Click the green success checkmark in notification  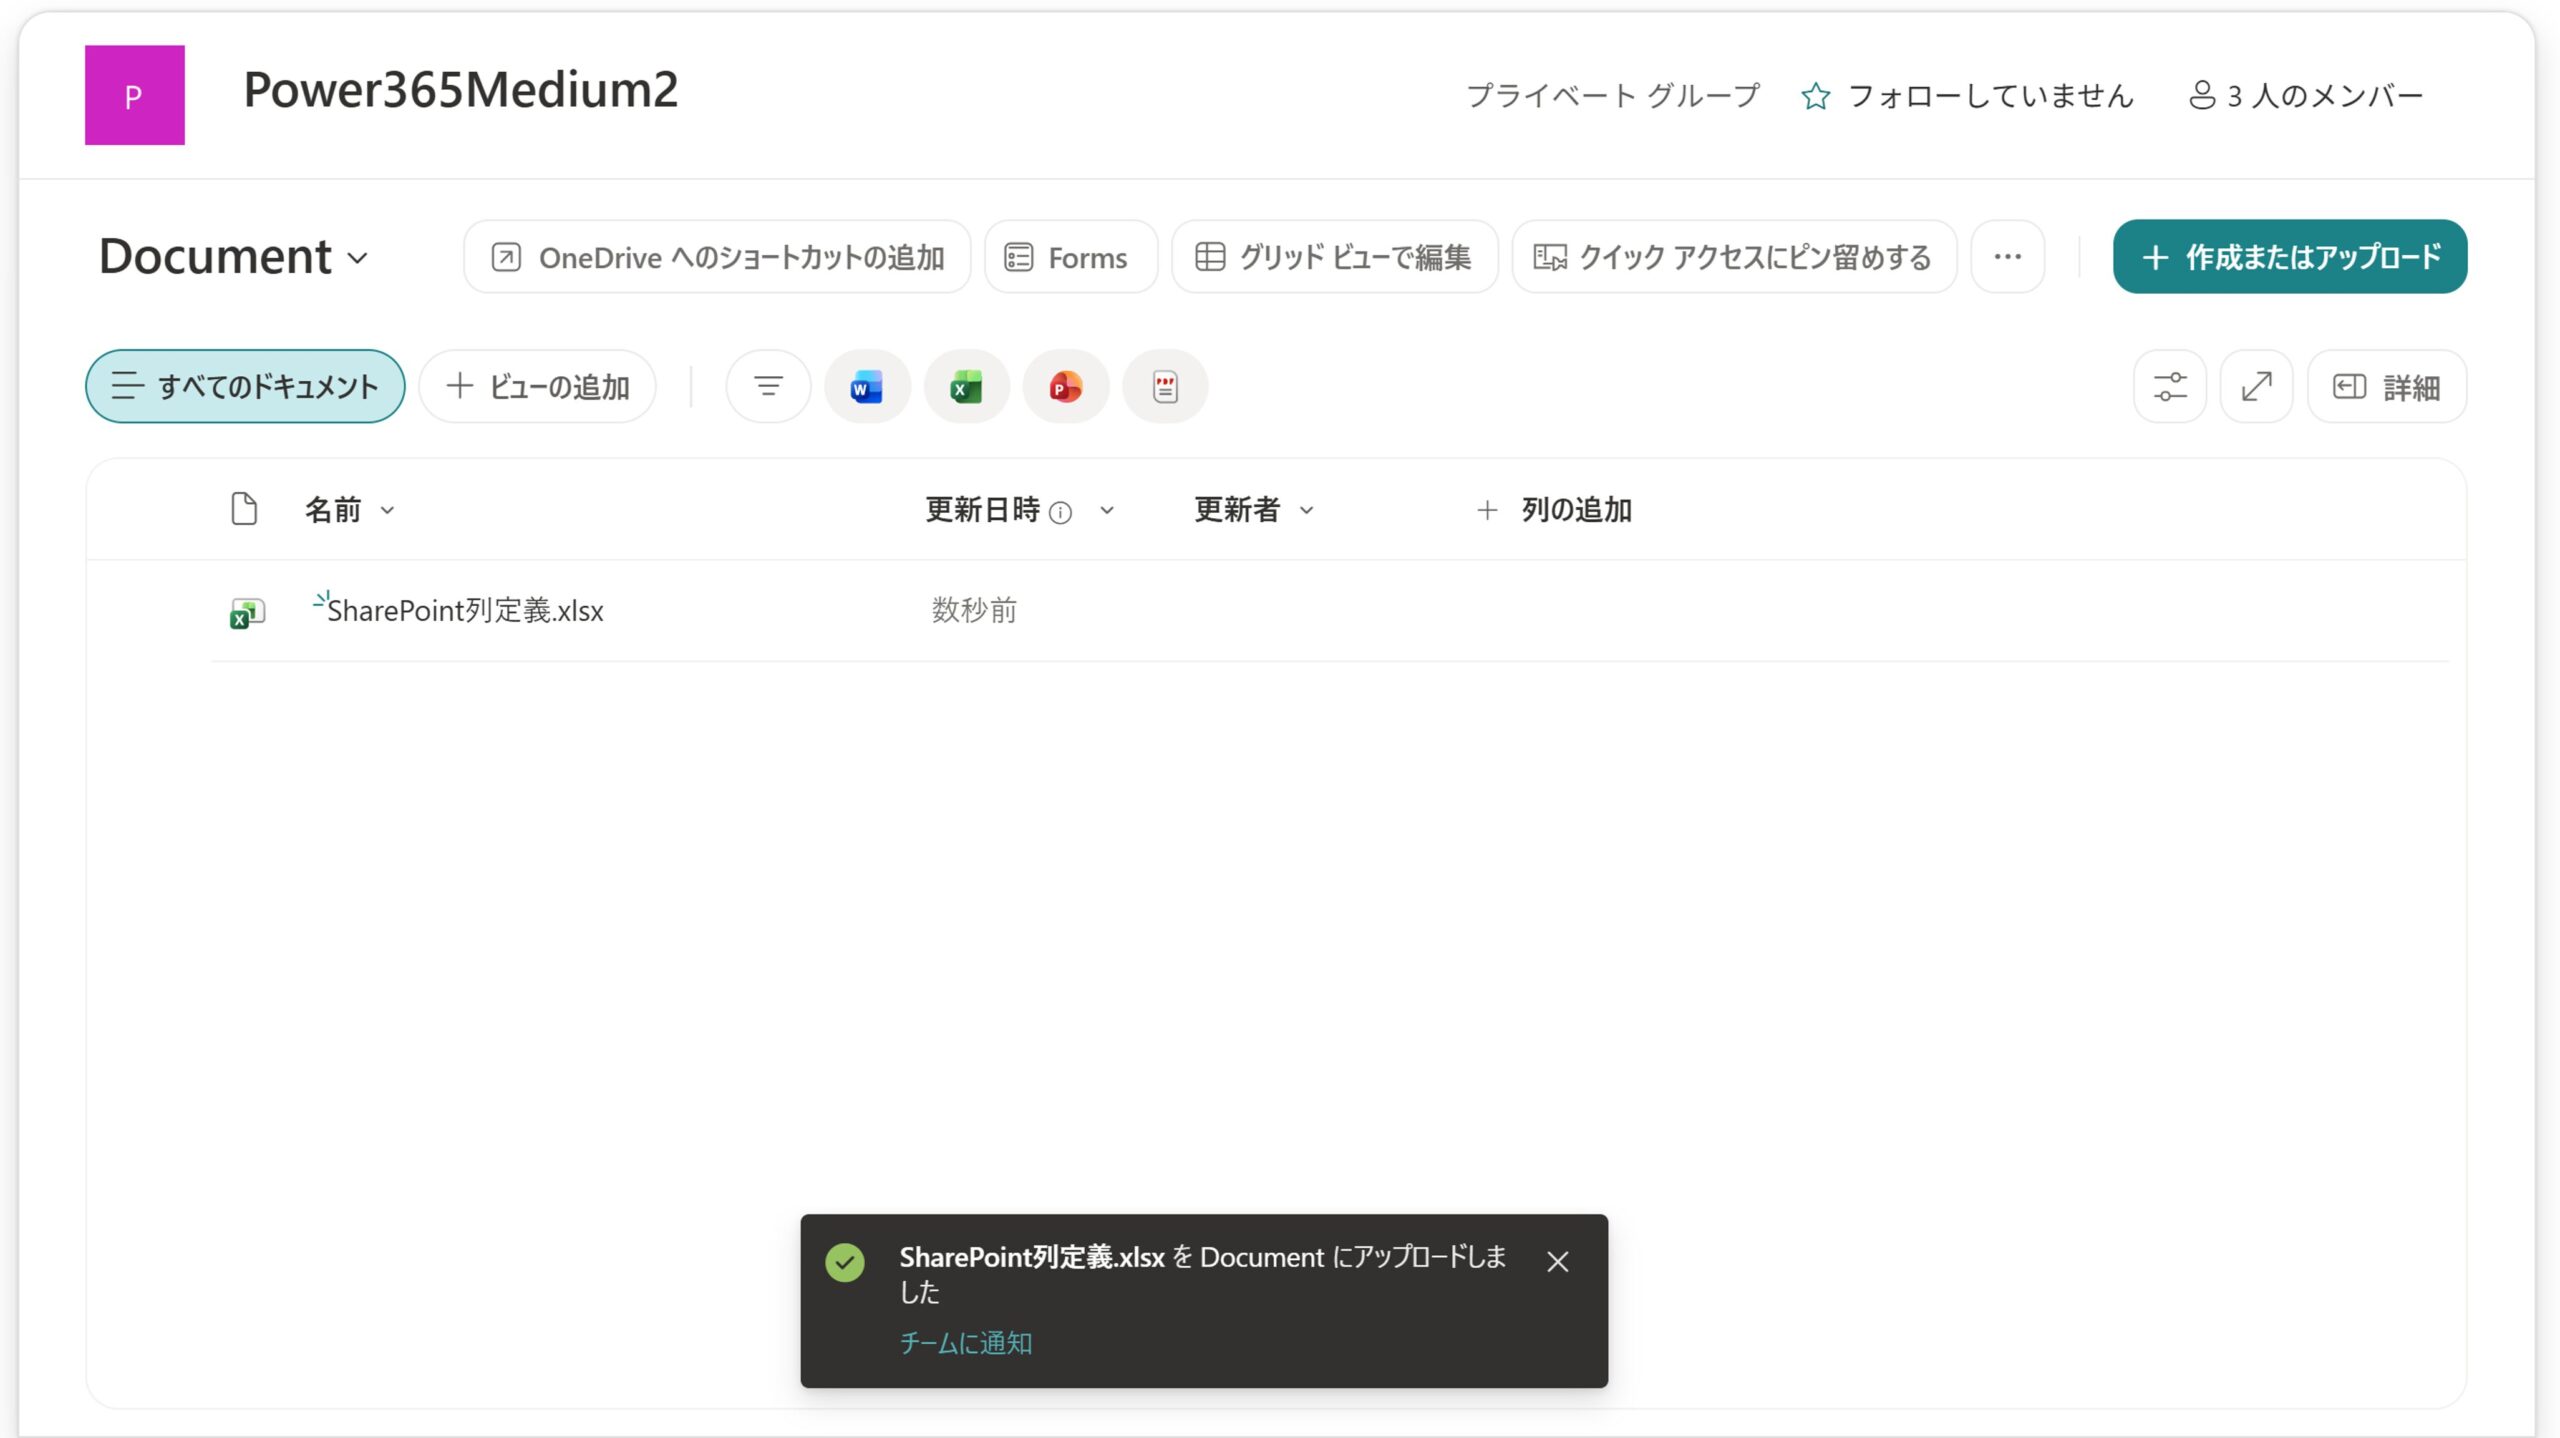(845, 1262)
